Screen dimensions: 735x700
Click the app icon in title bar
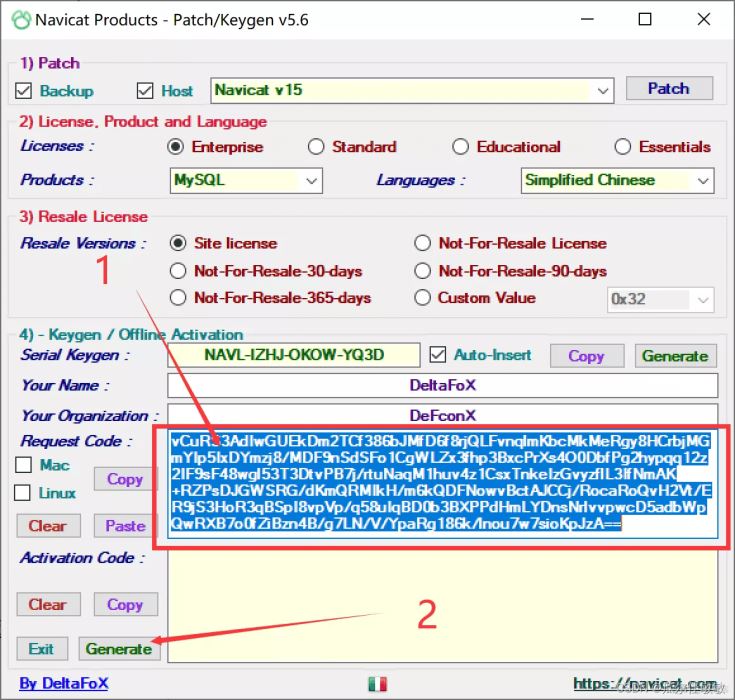point(18,19)
